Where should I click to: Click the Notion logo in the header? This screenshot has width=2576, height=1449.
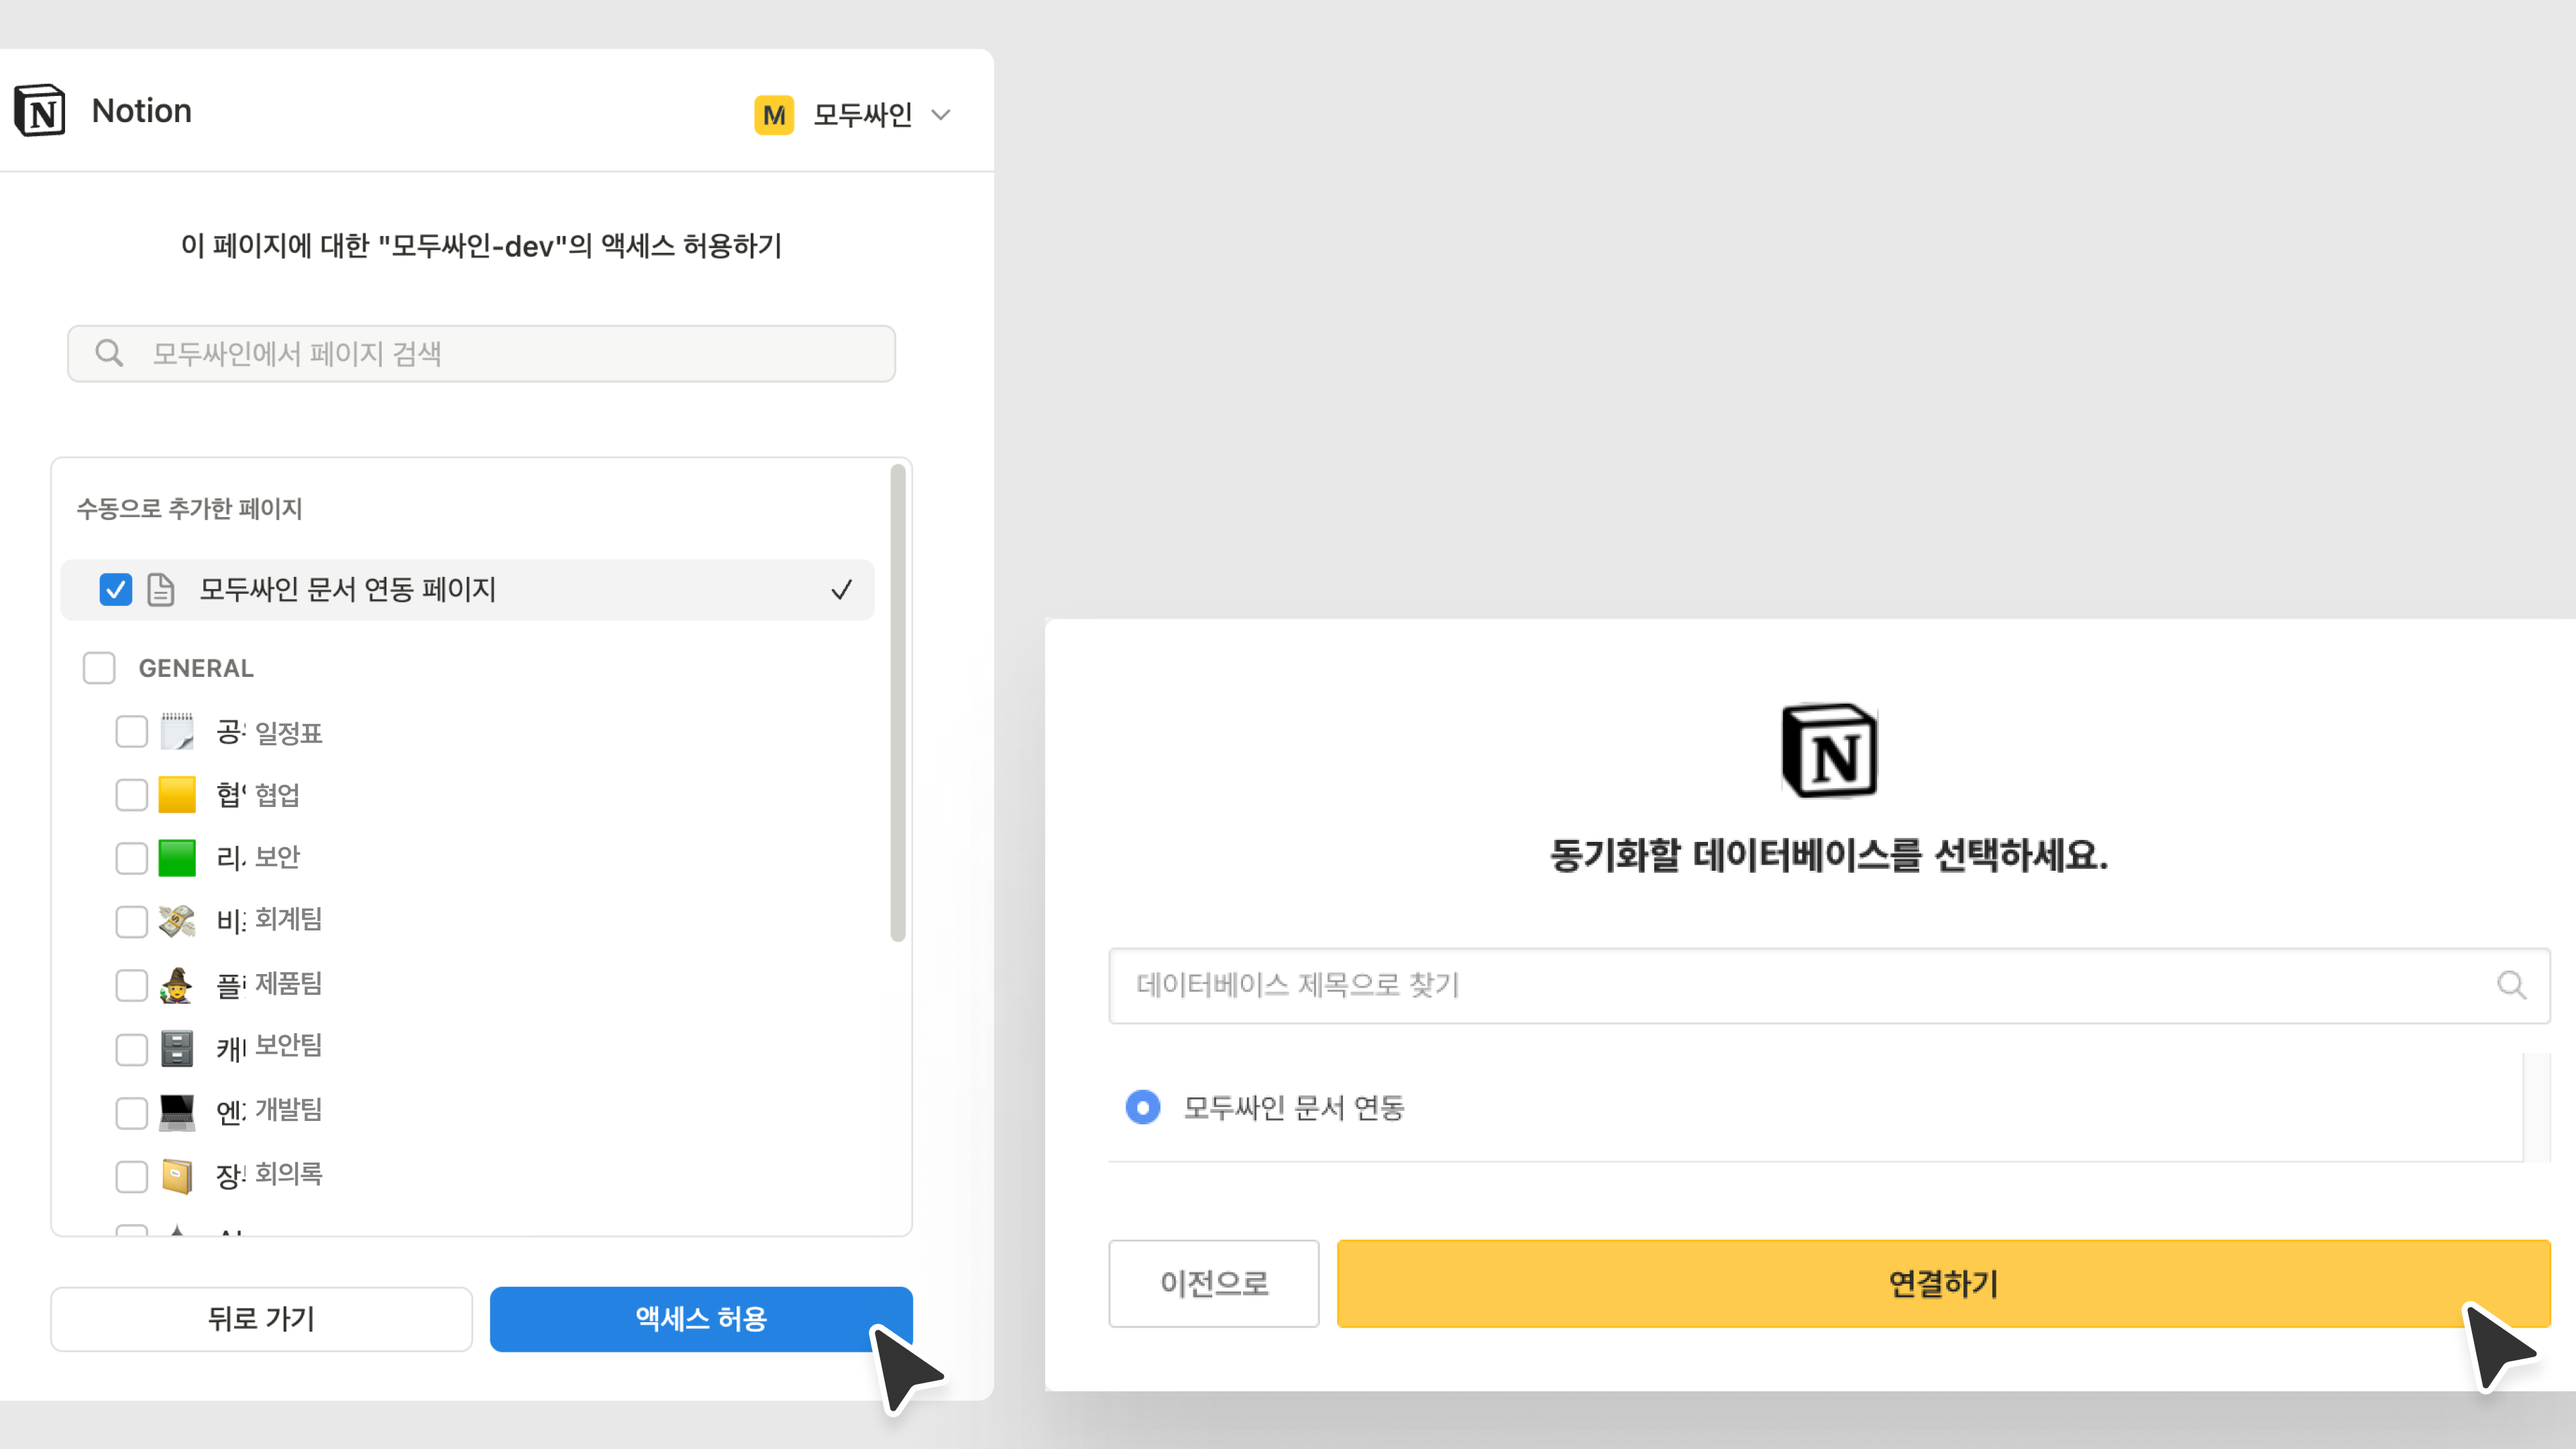pos(40,111)
